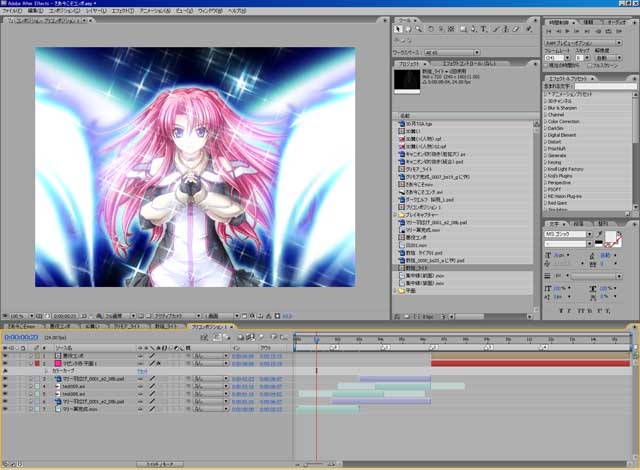Toggle visibility of layer 5 eye icon
Viewport: 640px width, 470px height.
tap(5, 394)
